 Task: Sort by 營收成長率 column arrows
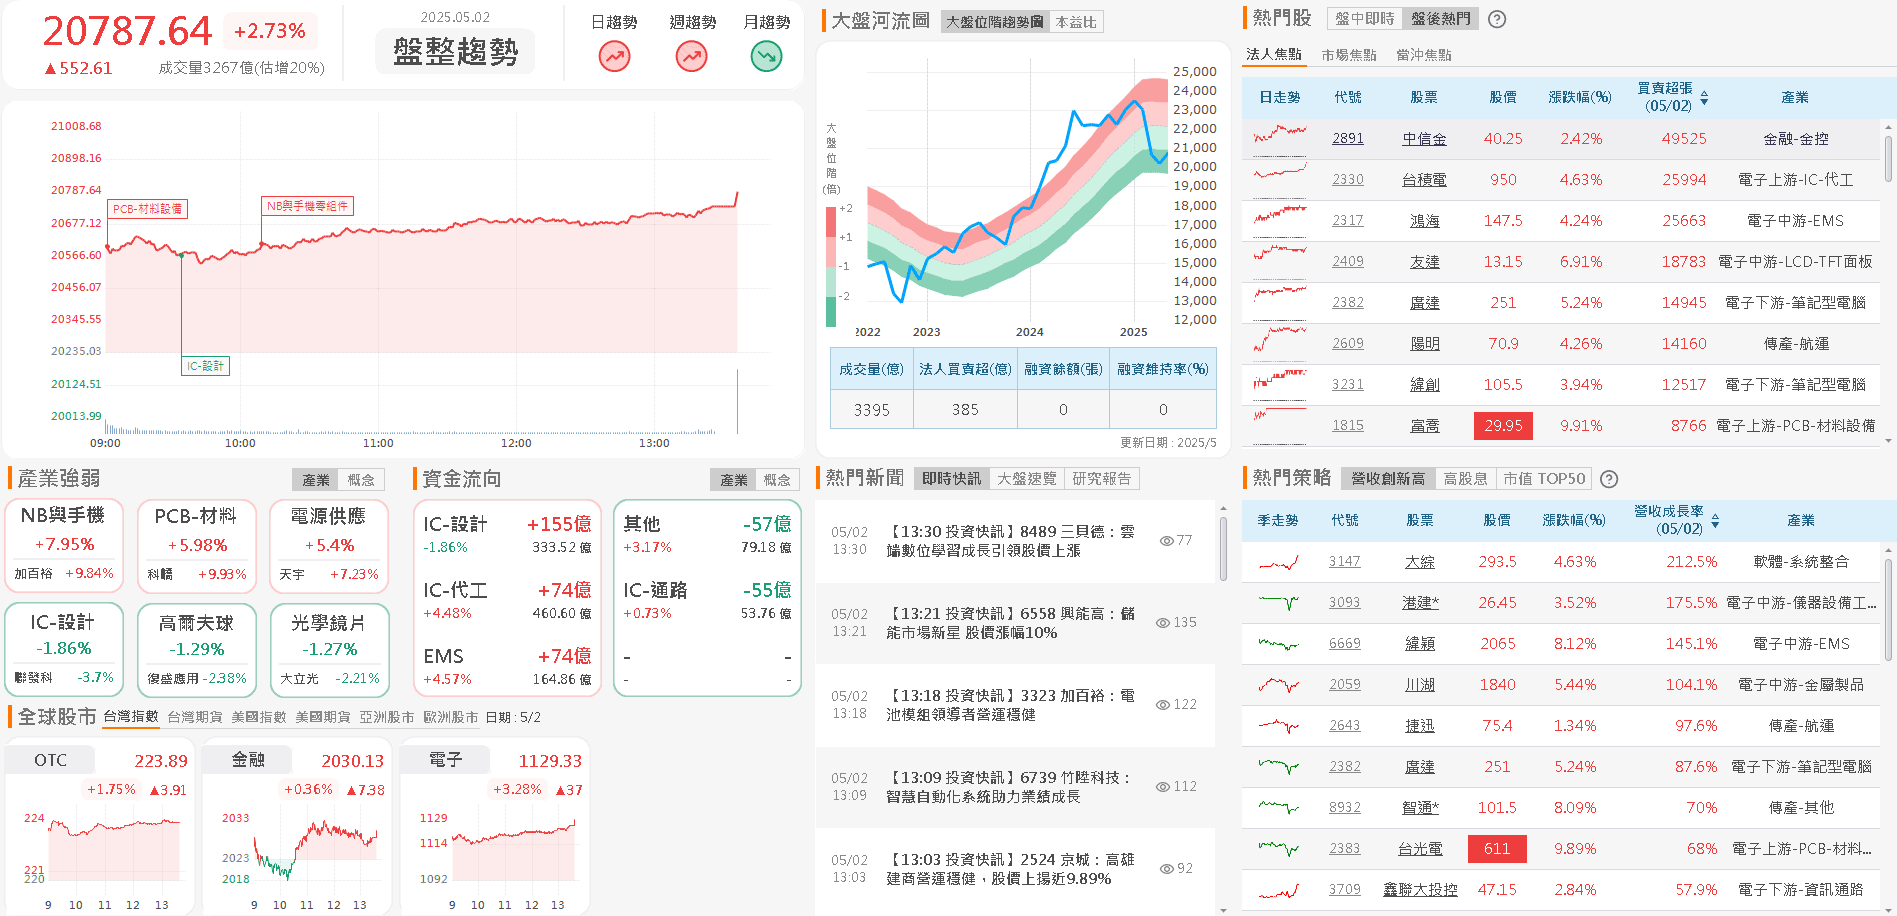[x=1715, y=521]
